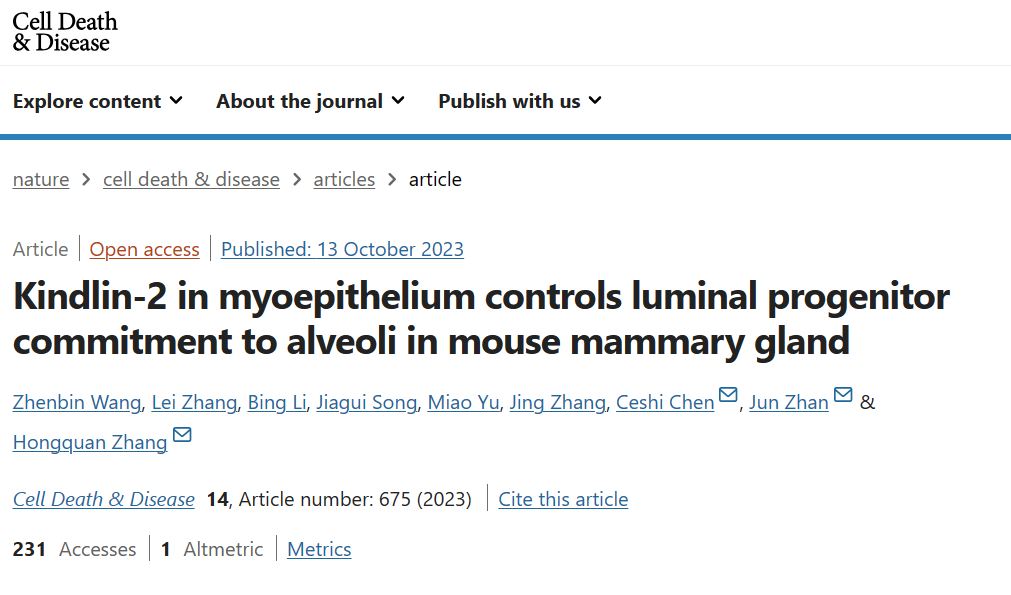1011x595 pixels.
Task: Open Cell Death & Disease journal link
Action: pyautogui.click(x=104, y=500)
